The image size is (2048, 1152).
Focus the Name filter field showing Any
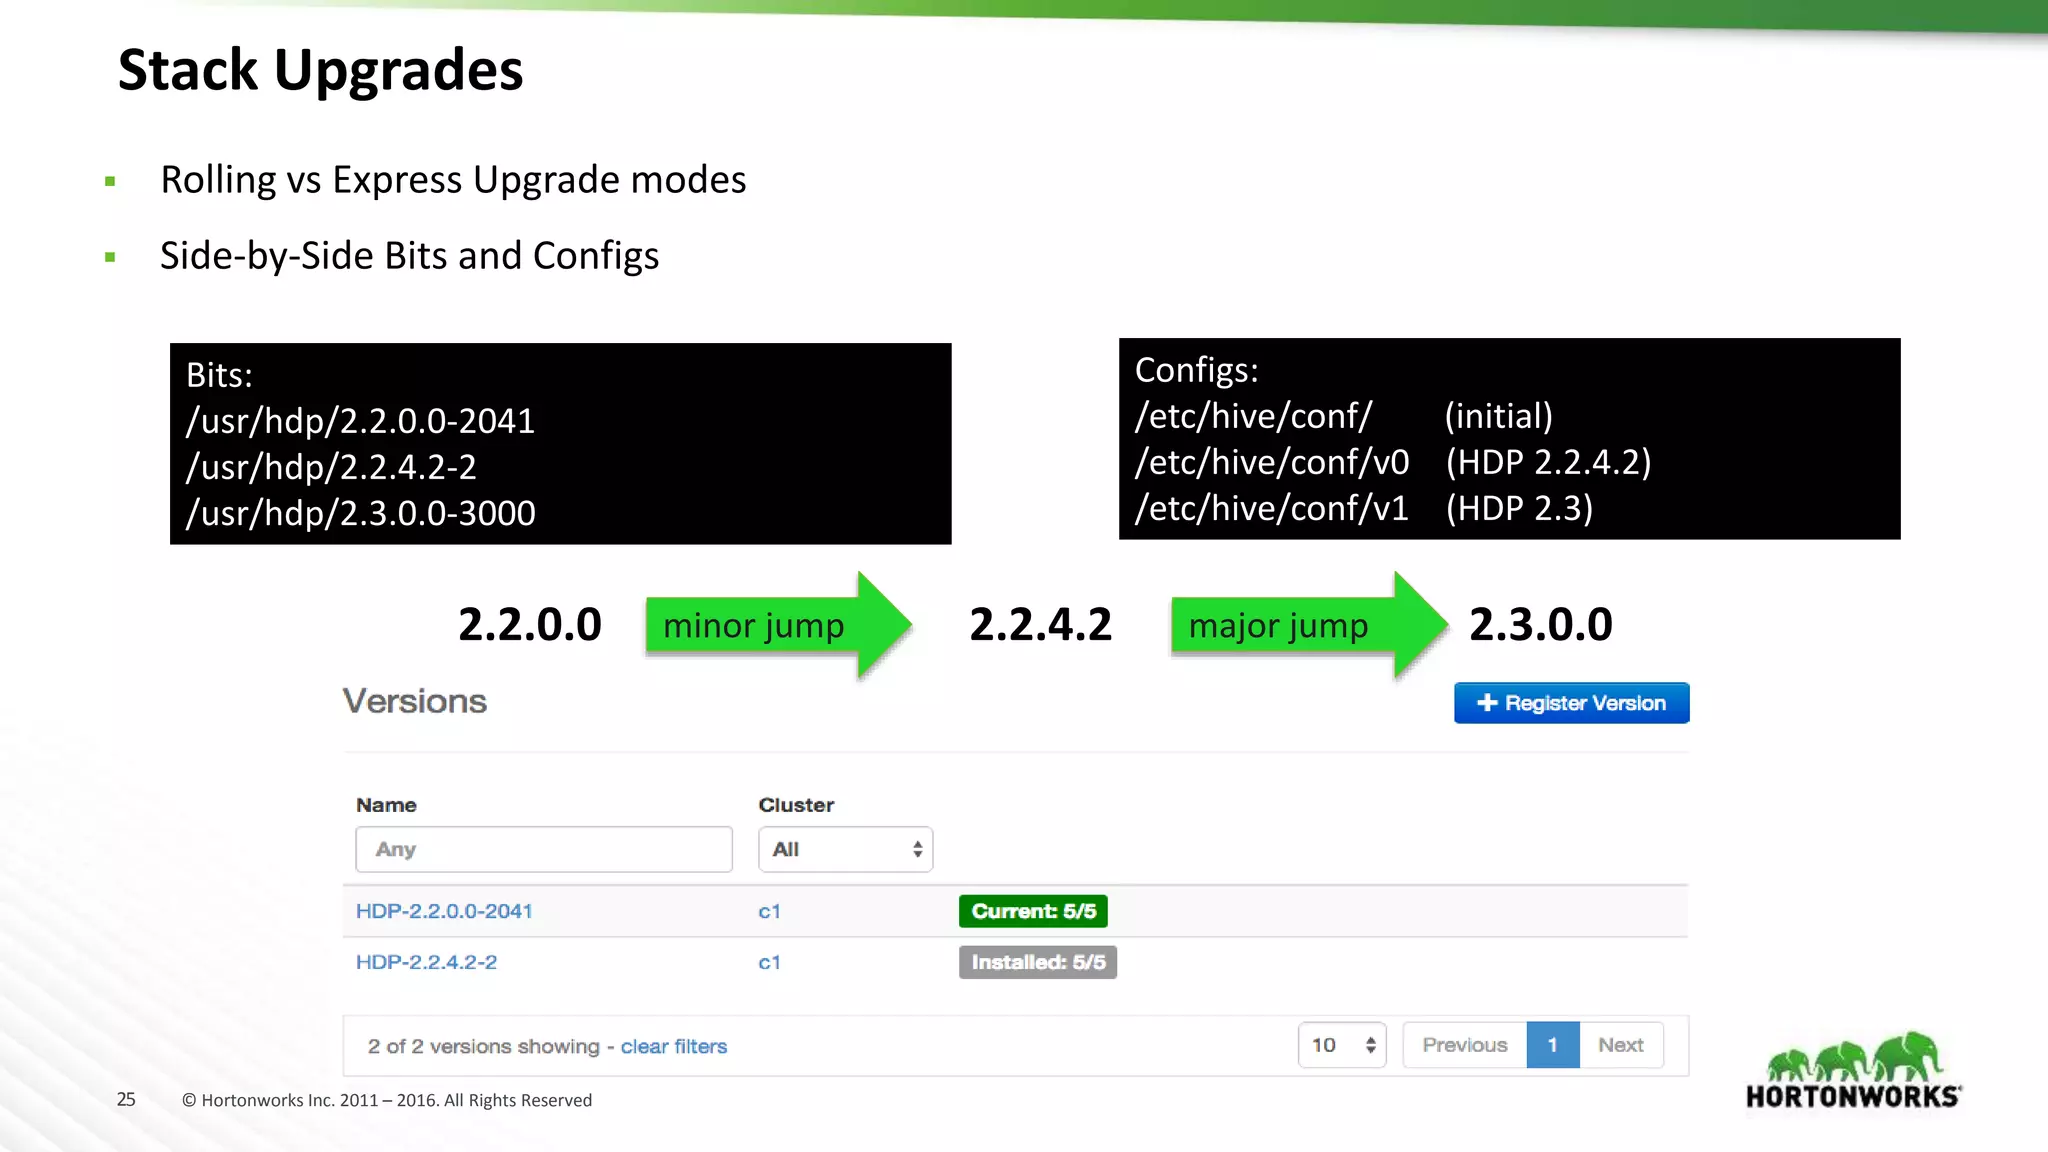544,849
